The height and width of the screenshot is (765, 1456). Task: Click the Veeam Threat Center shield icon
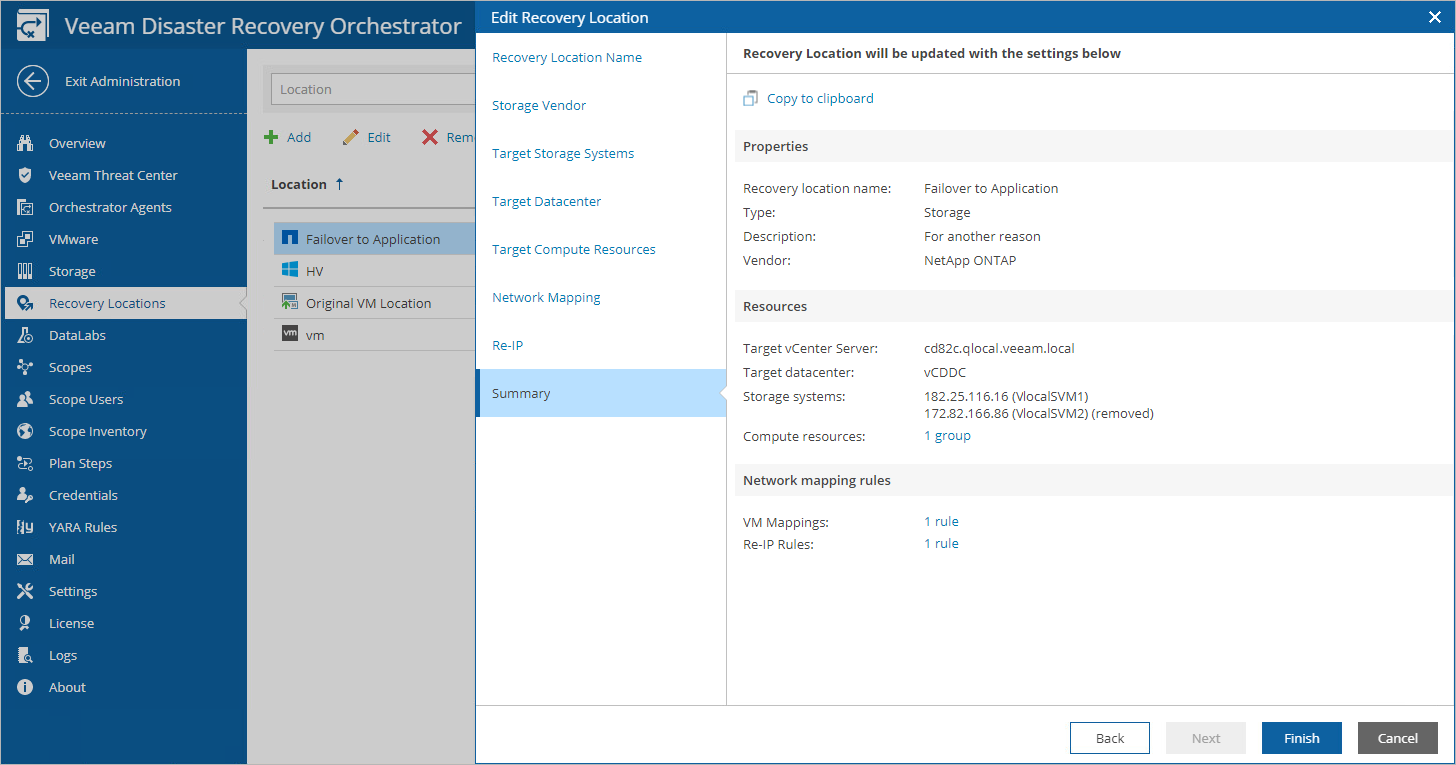26,176
